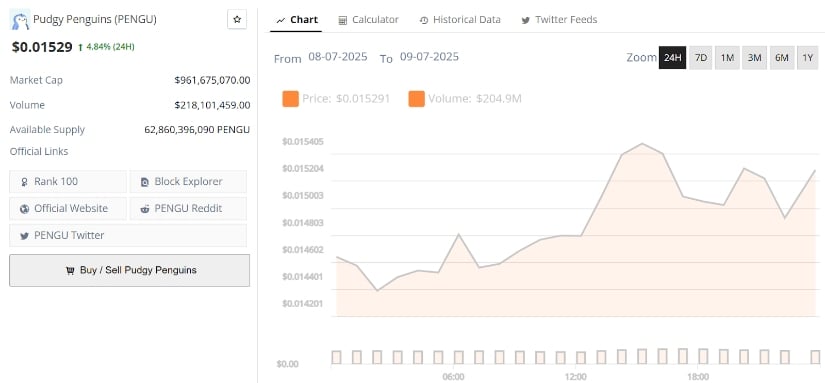Click the PENGU Reddit alien icon
Image resolution: width=825 pixels, height=383 pixels.
145,209
